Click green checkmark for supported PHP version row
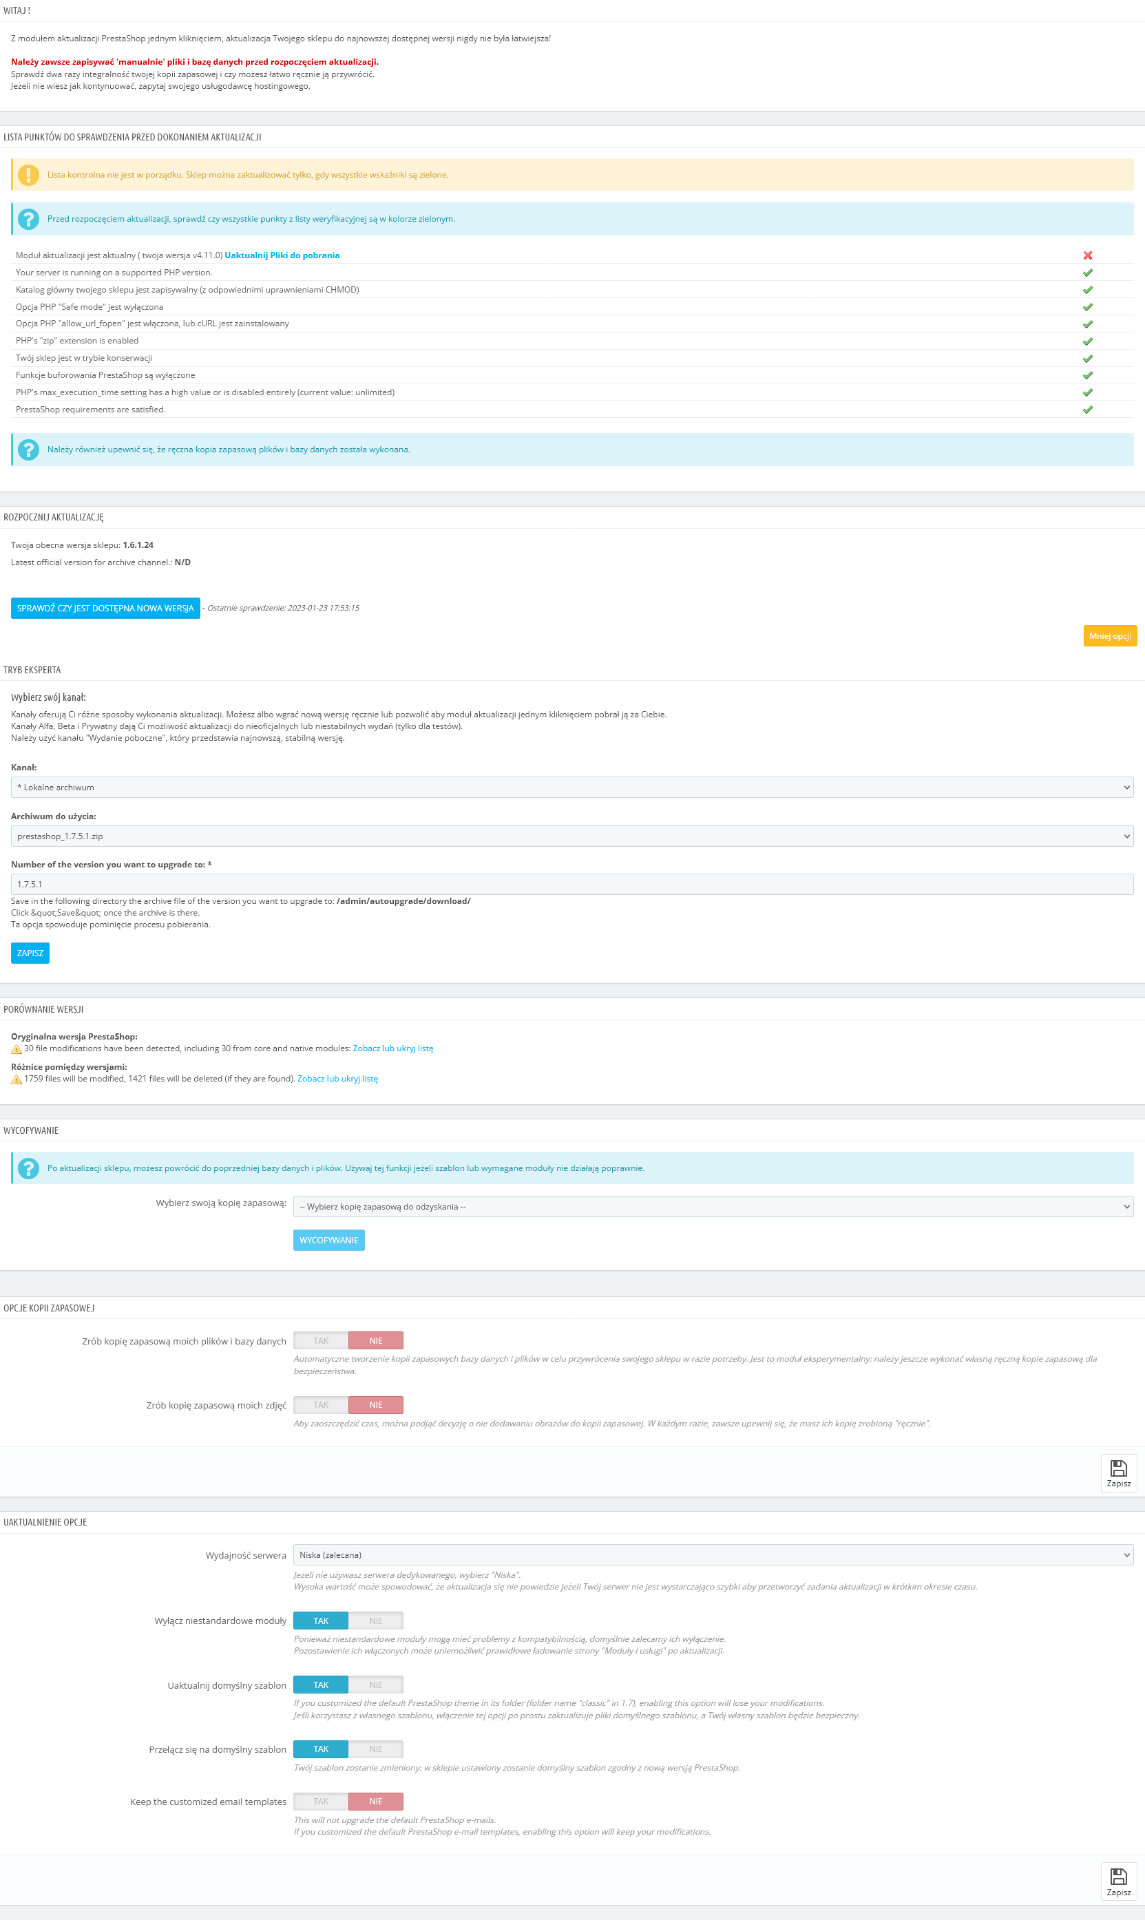Screen dimensions: 1145x1920 [x=1087, y=272]
